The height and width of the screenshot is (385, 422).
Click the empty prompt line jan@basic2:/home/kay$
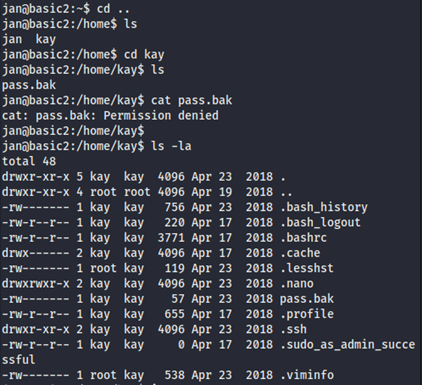73,131
